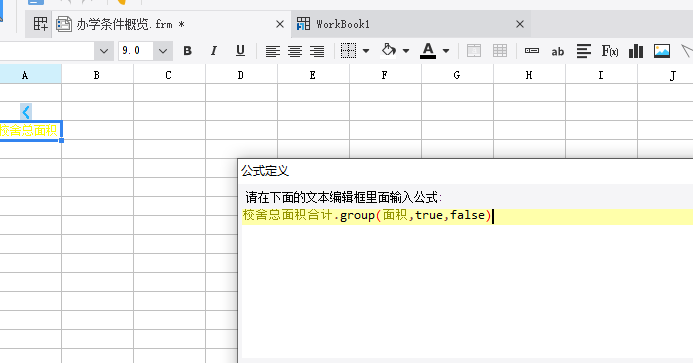The image size is (693, 363).
Task: Click the cell border style icon
Action: point(348,51)
